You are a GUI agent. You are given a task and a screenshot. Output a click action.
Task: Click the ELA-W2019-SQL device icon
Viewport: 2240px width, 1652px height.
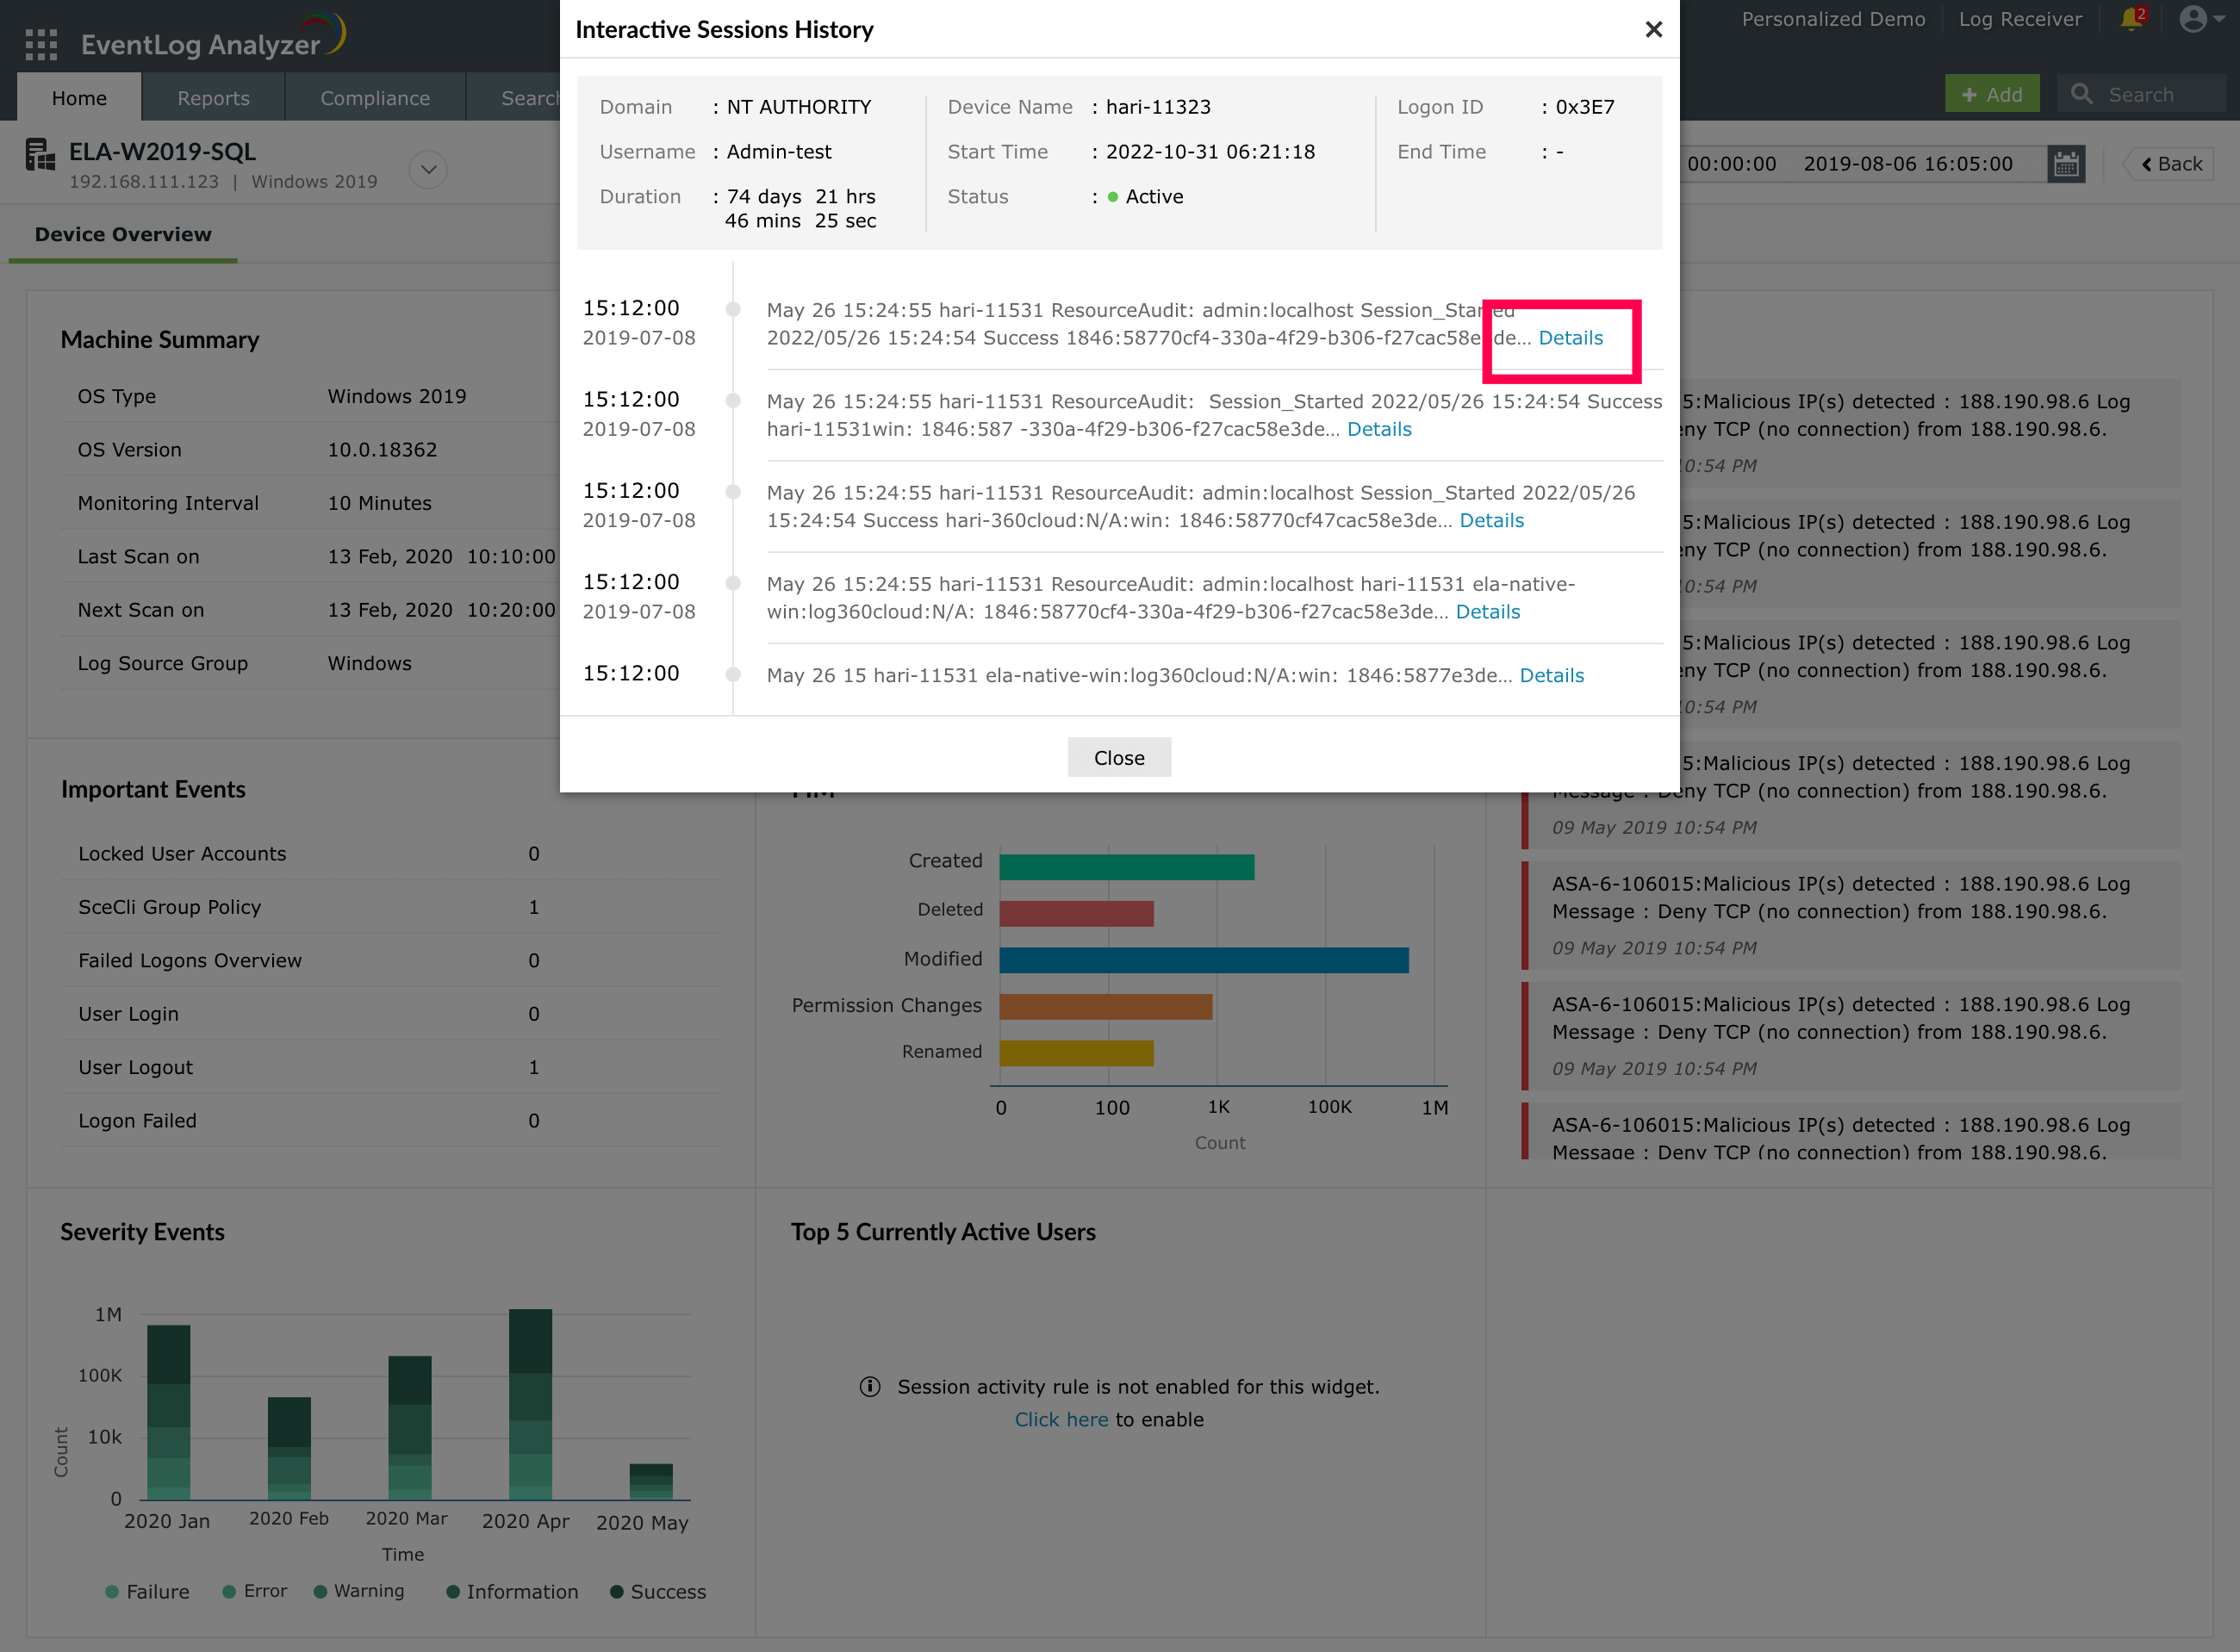pos(40,156)
